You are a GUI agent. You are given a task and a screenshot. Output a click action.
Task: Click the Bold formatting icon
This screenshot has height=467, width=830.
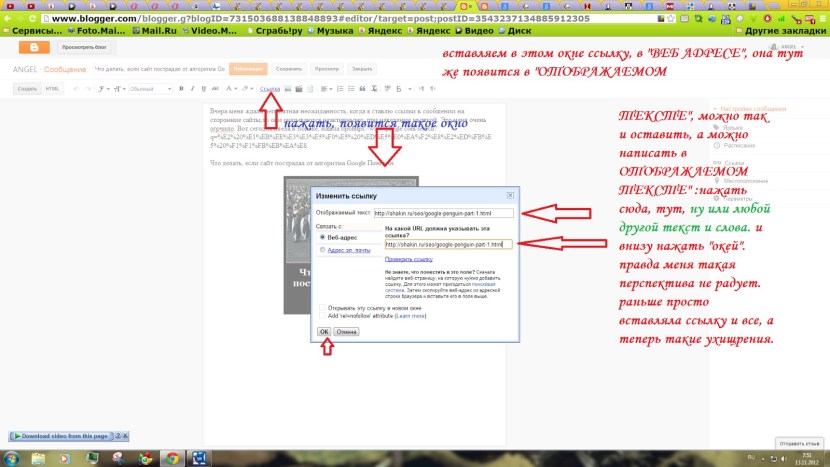pyautogui.click(x=180, y=89)
